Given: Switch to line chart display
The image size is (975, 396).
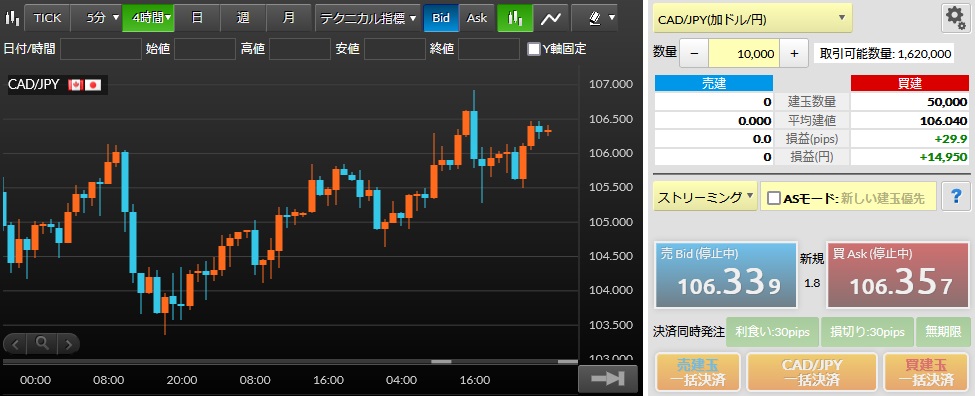Looking at the screenshot, I should (x=551, y=18).
